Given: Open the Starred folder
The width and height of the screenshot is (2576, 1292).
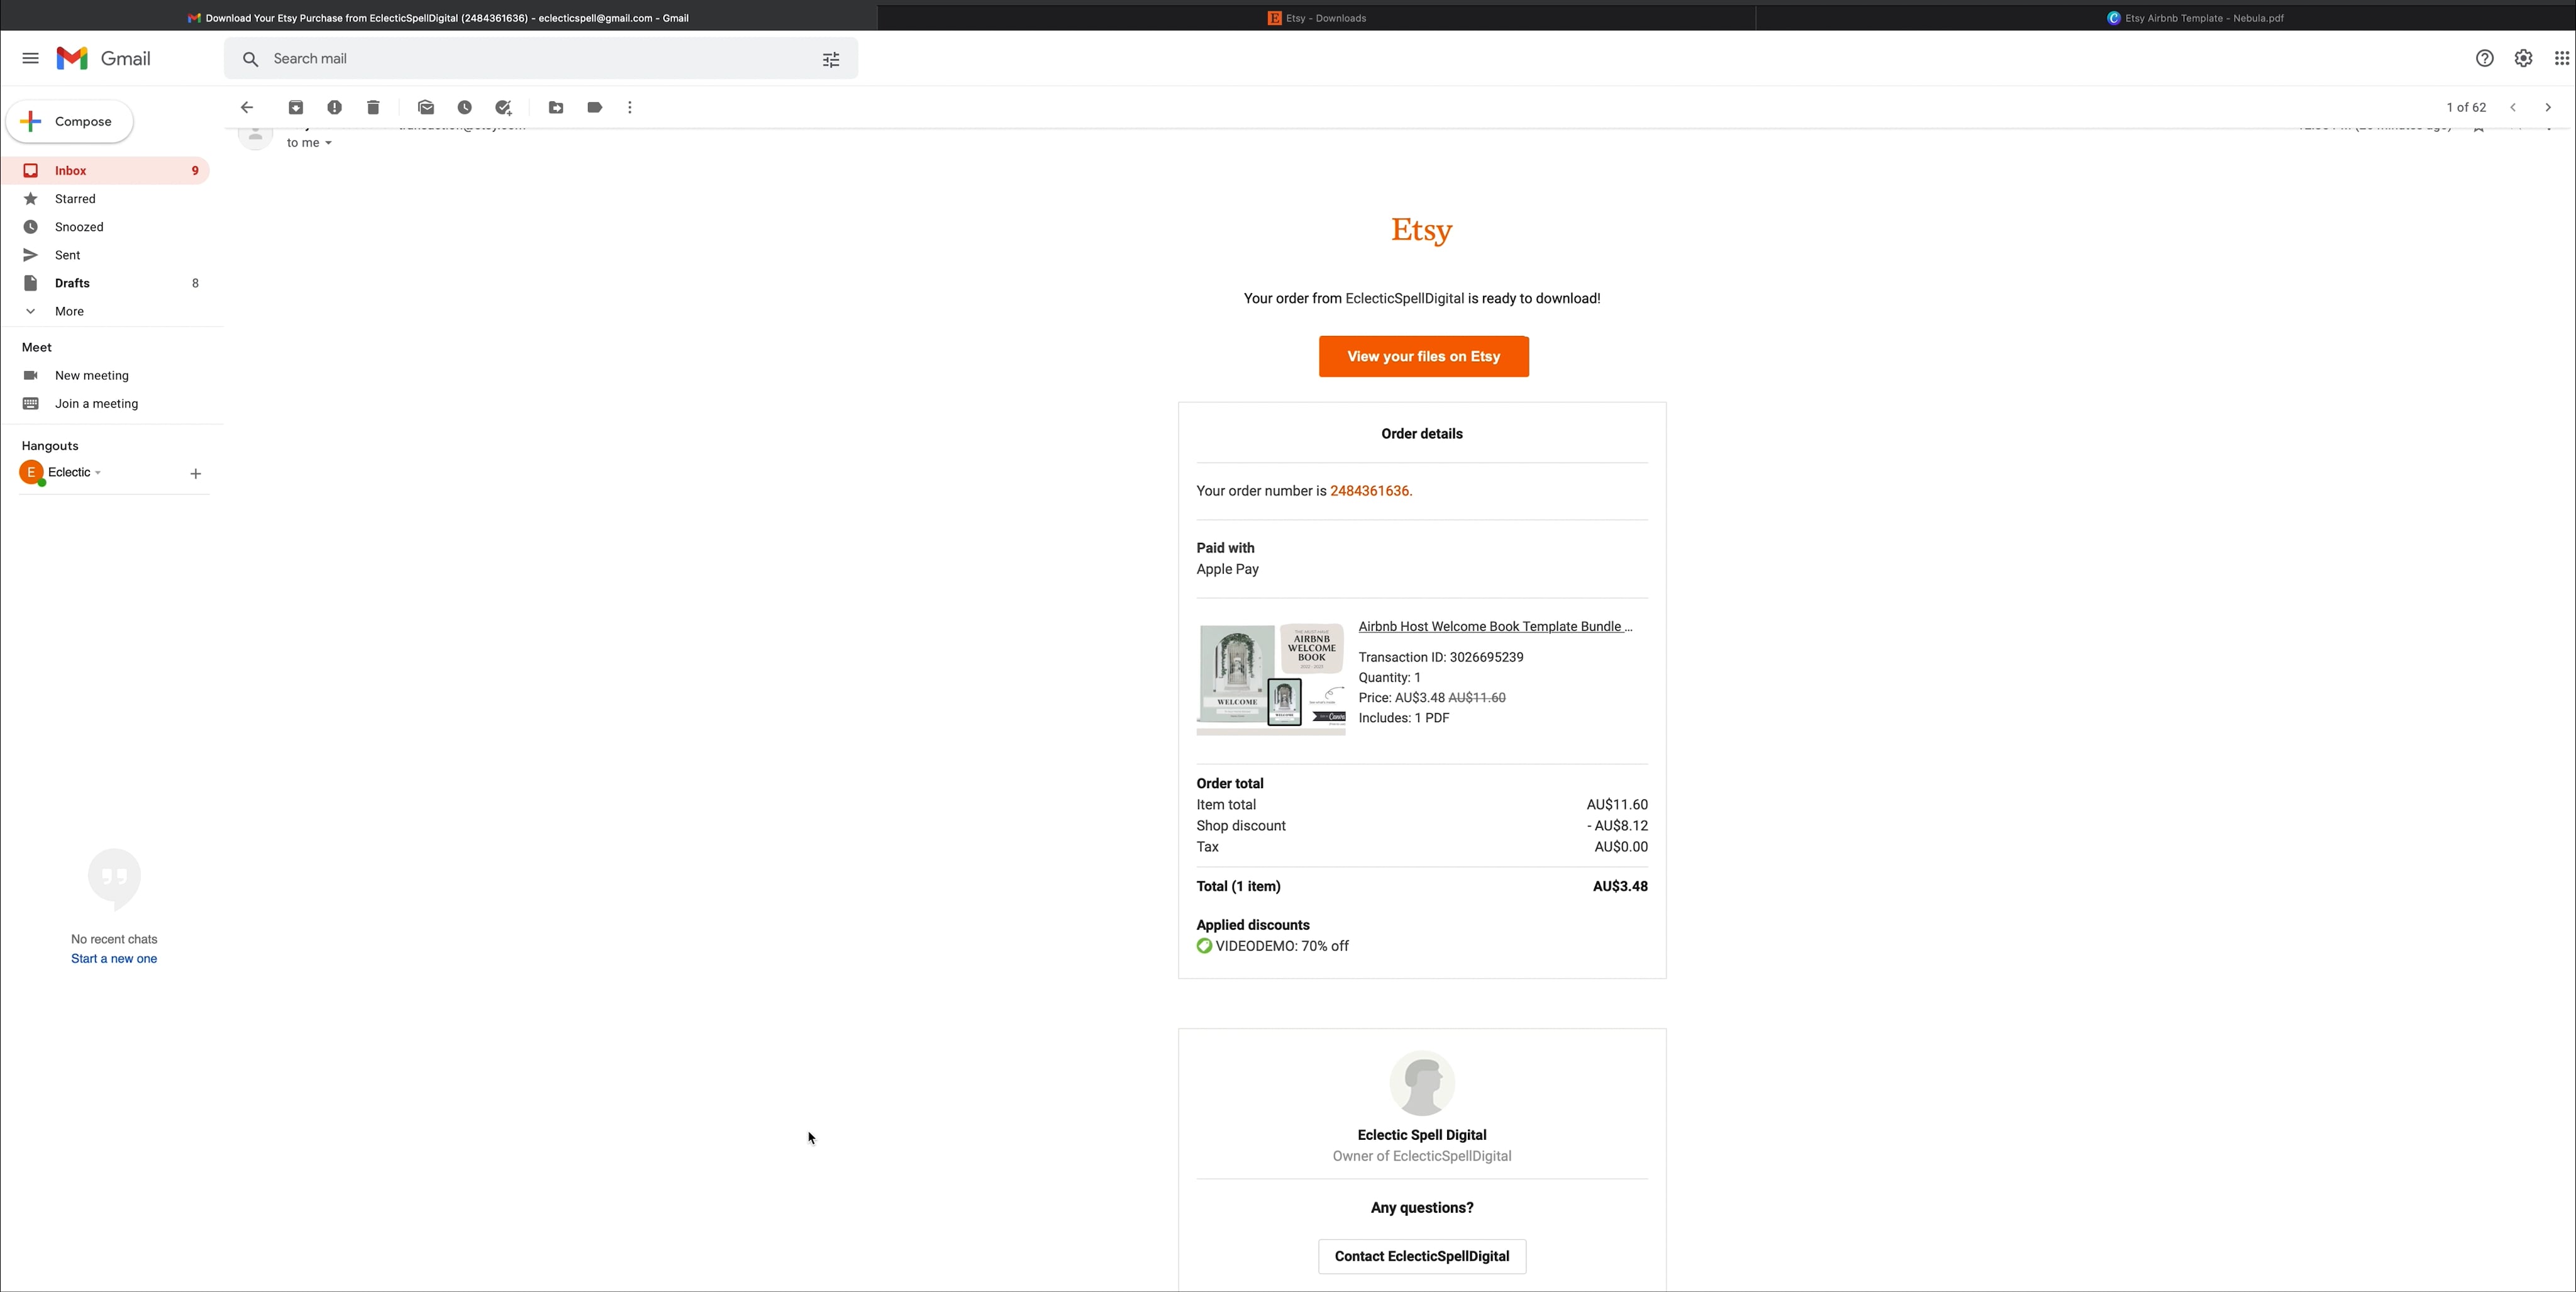Looking at the screenshot, I should tap(104, 198).
